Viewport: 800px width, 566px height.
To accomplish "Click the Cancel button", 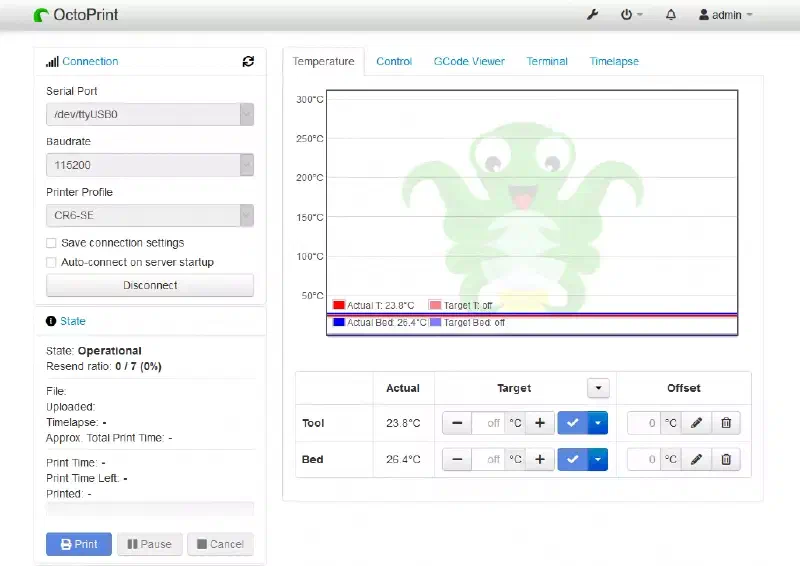I will [220, 544].
